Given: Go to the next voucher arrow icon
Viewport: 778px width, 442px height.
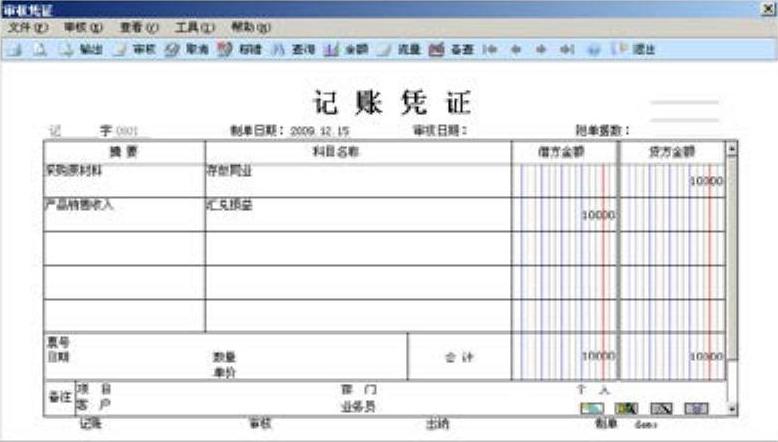Looking at the screenshot, I should click(541, 49).
